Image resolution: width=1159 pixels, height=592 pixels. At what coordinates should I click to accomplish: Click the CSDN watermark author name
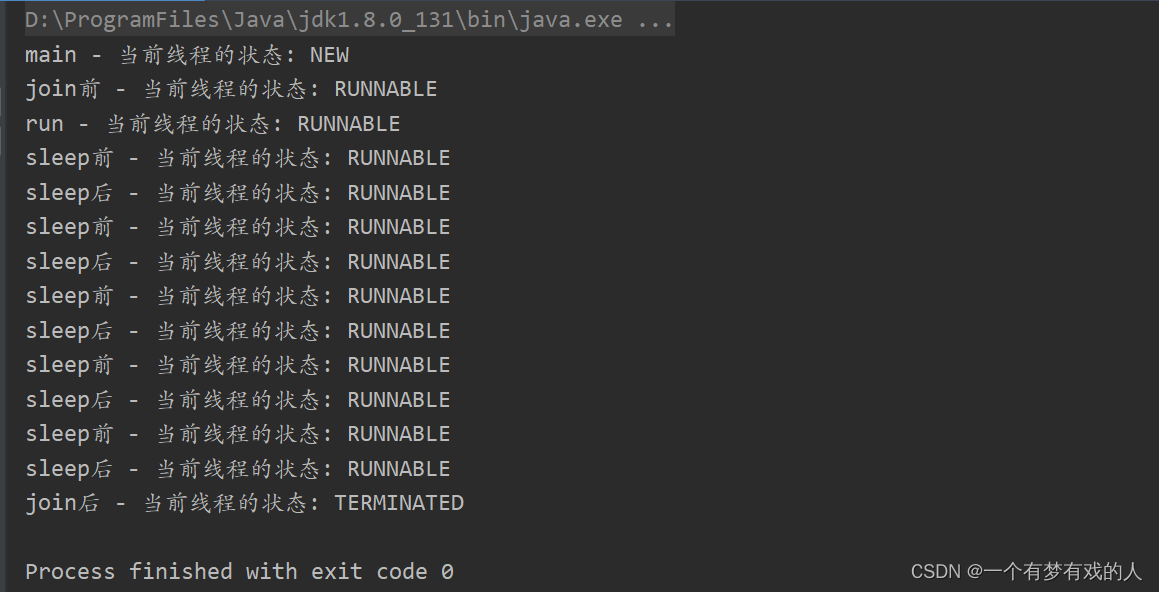(x=1062, y=571)
